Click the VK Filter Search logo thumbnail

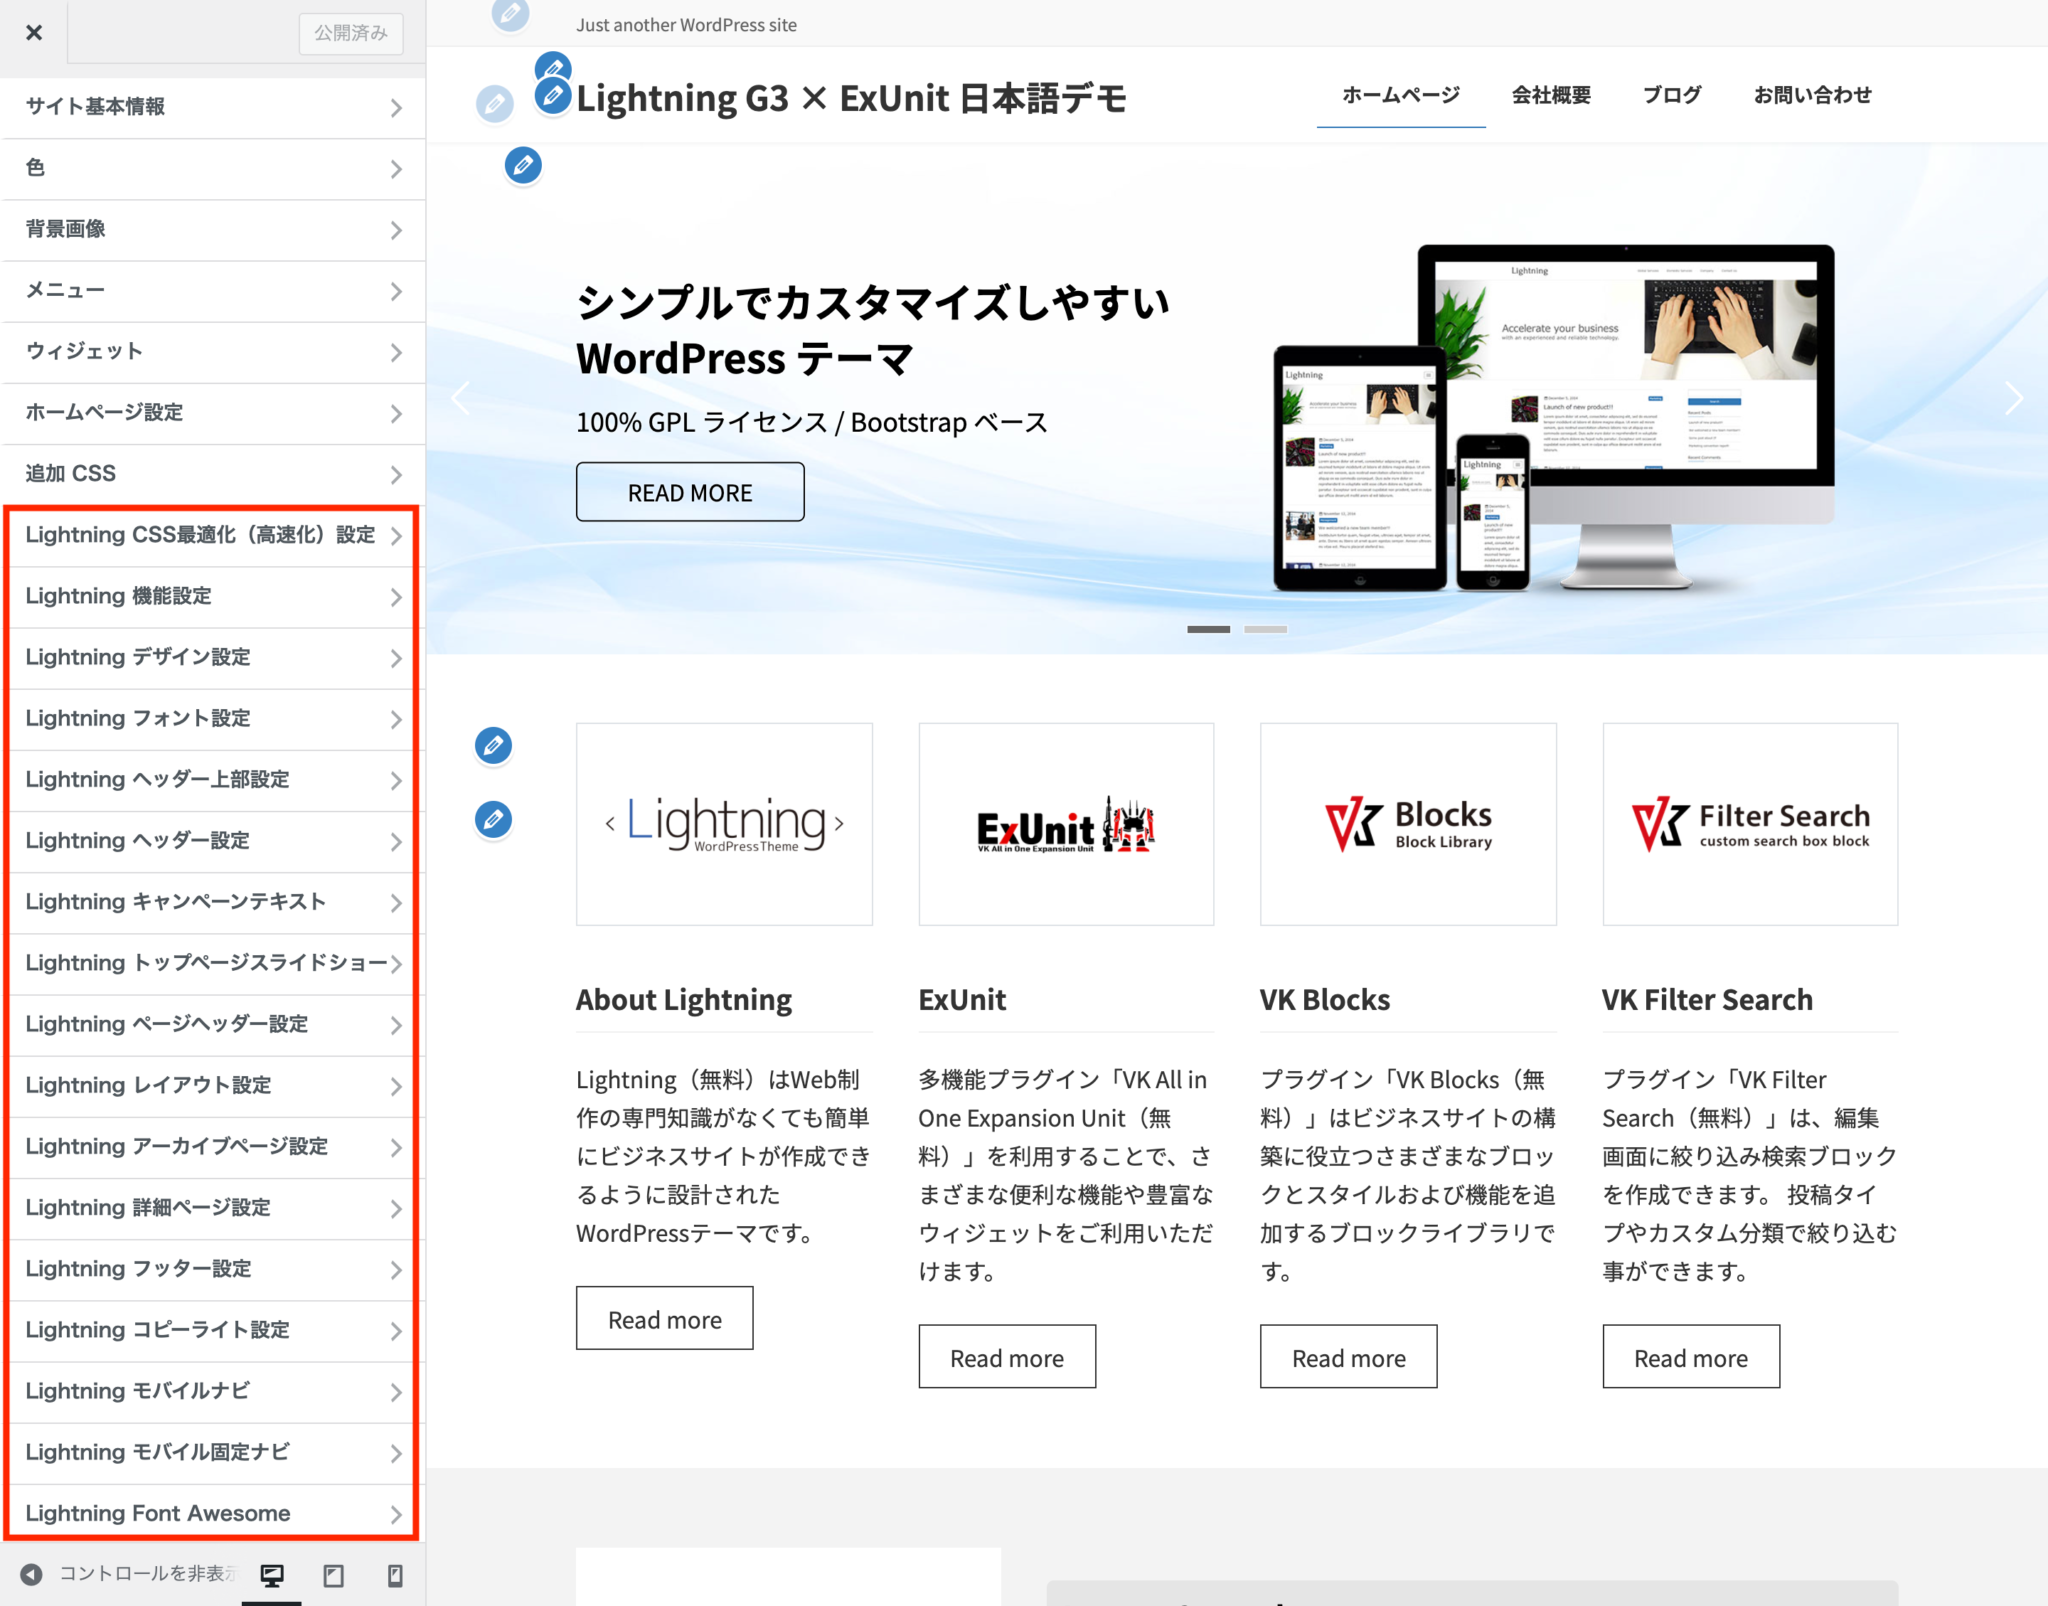pyautogui.click(x=1750, y=824)
